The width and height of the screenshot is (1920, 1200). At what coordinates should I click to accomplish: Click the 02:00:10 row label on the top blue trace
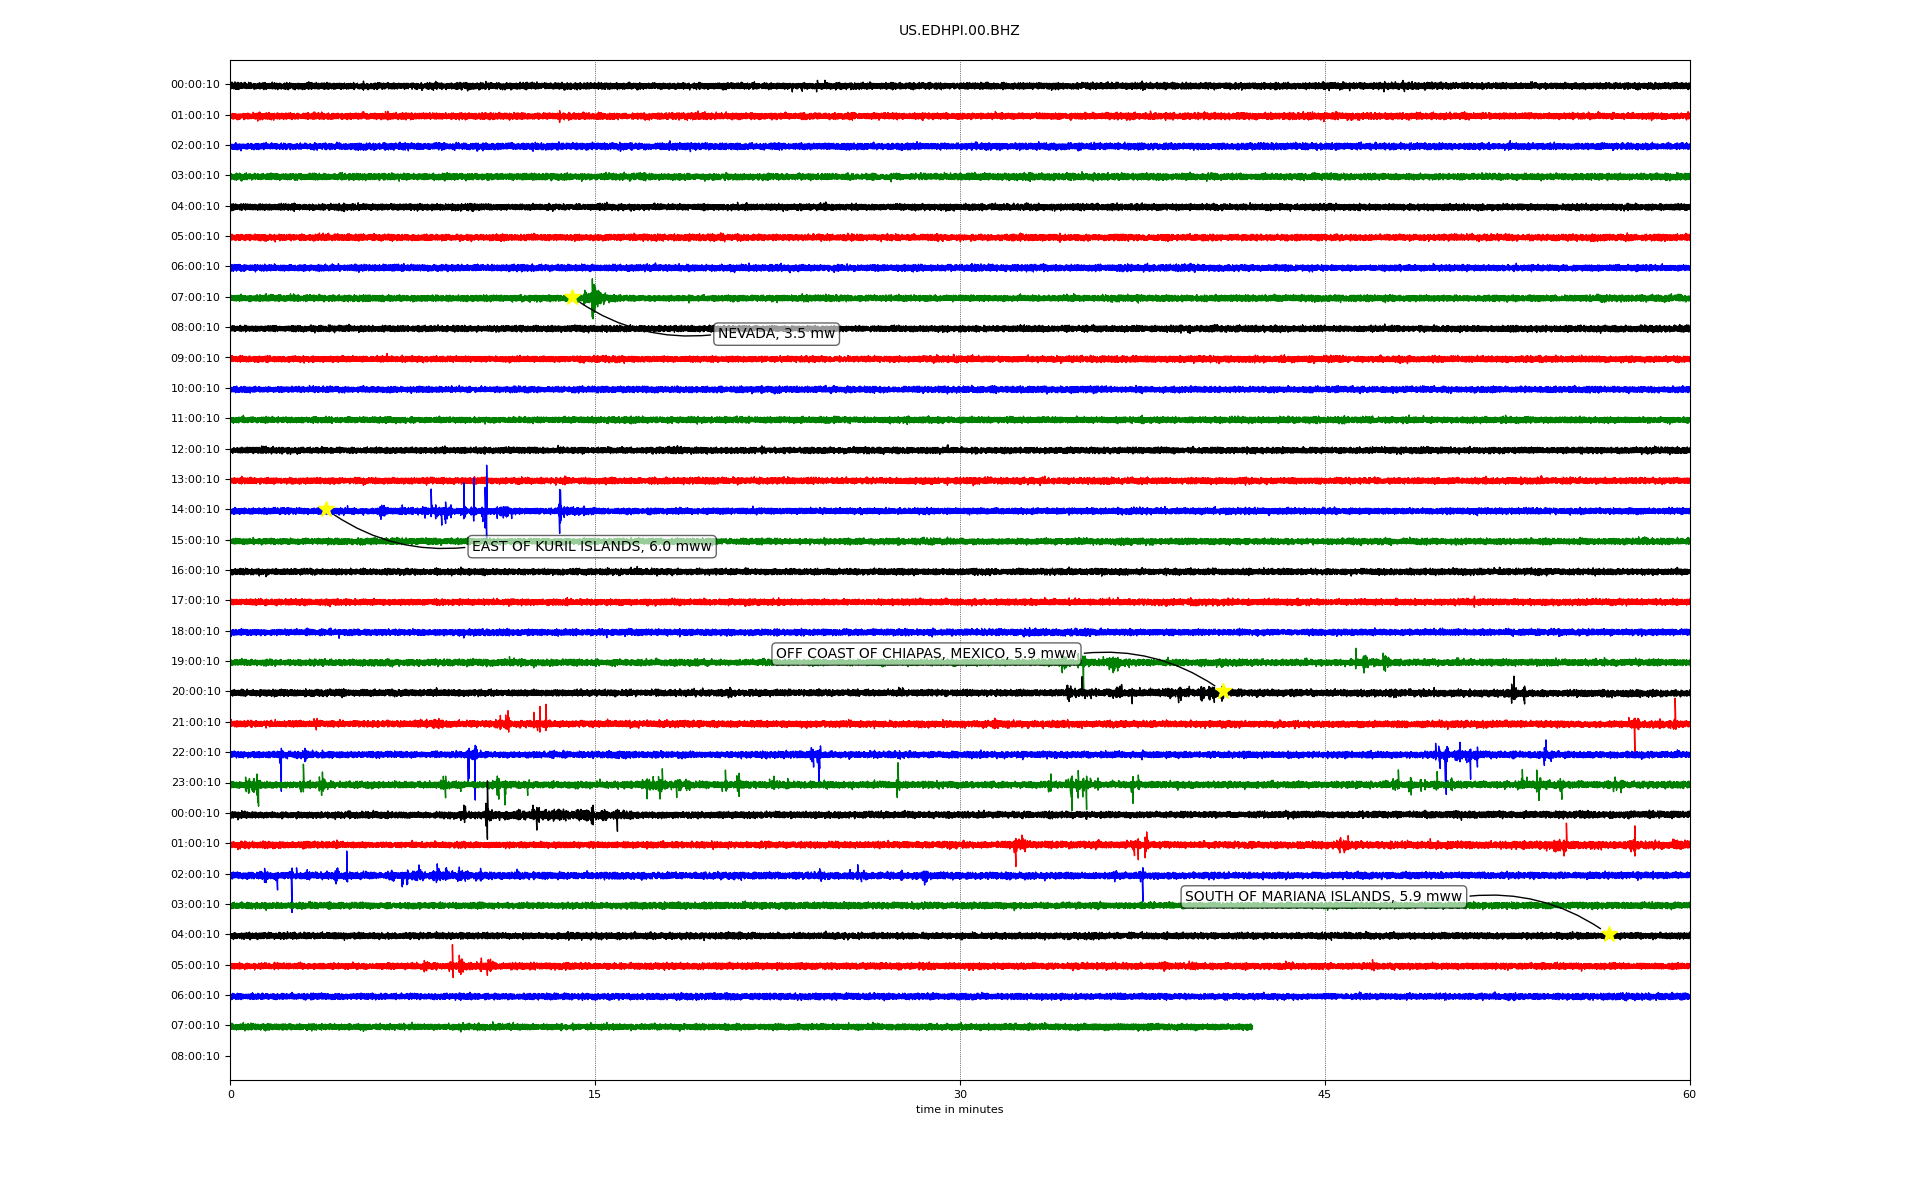pyautogui.click(x=195, y=146)
